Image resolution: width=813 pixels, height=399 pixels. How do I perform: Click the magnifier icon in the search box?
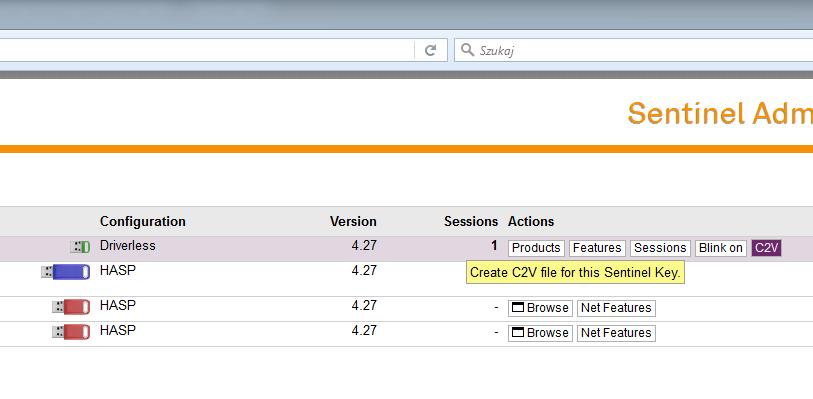pos(467,50)
